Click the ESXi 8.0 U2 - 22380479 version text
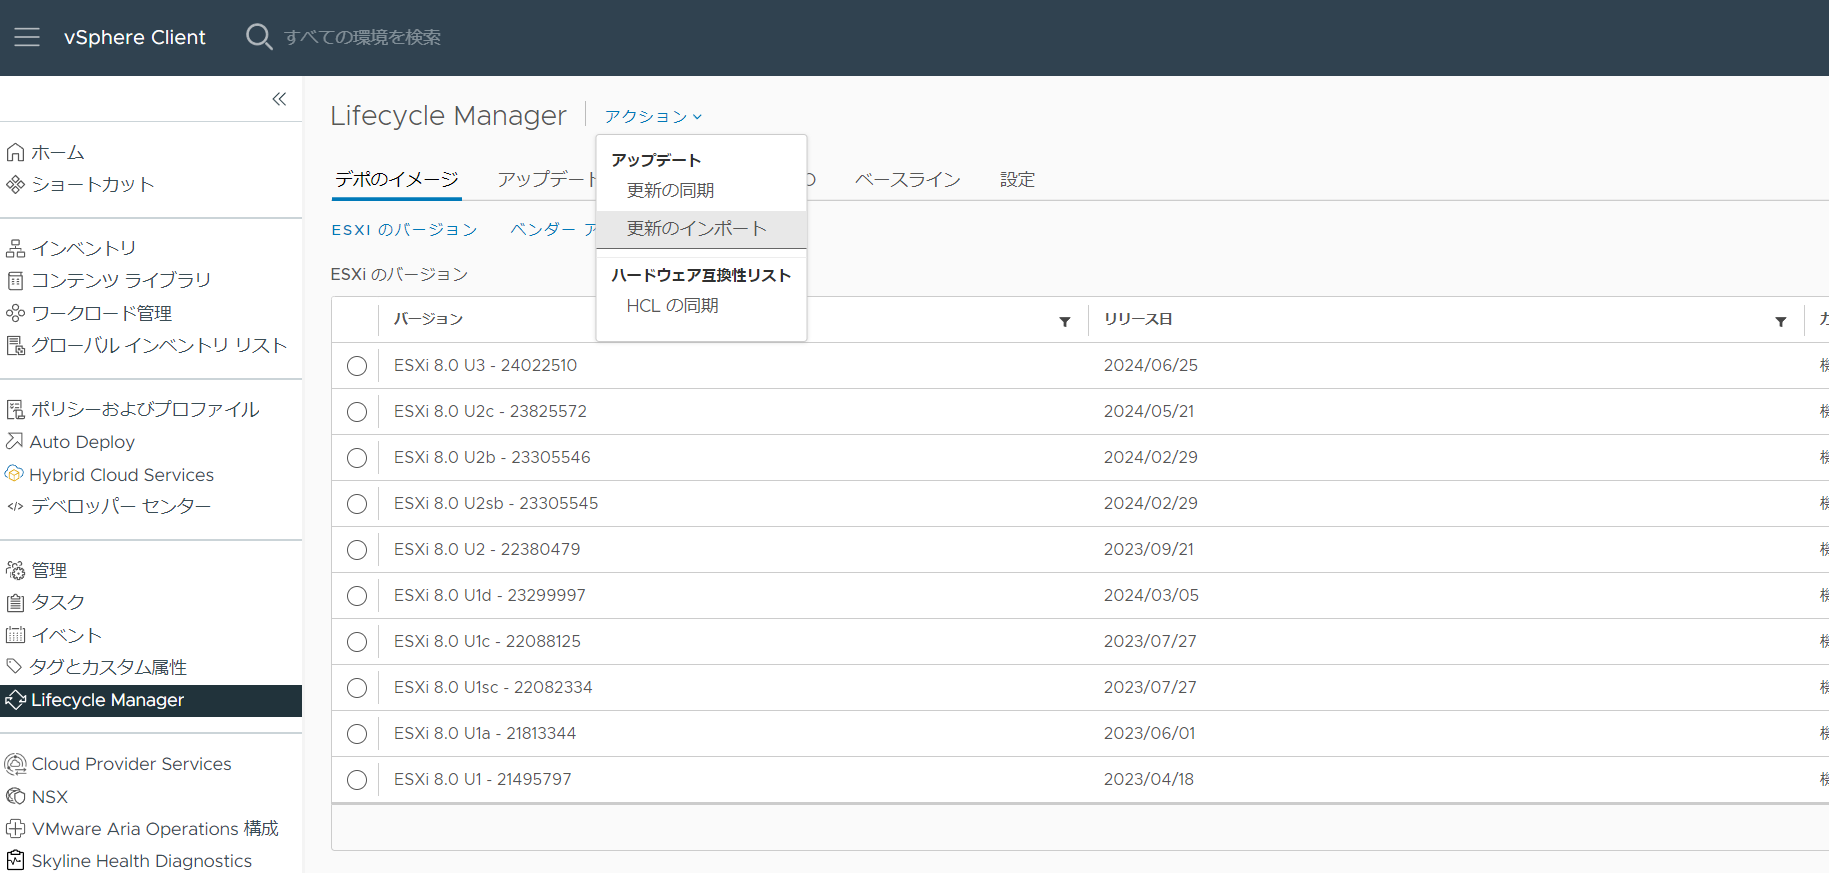1829x873 pixels. 487,549
